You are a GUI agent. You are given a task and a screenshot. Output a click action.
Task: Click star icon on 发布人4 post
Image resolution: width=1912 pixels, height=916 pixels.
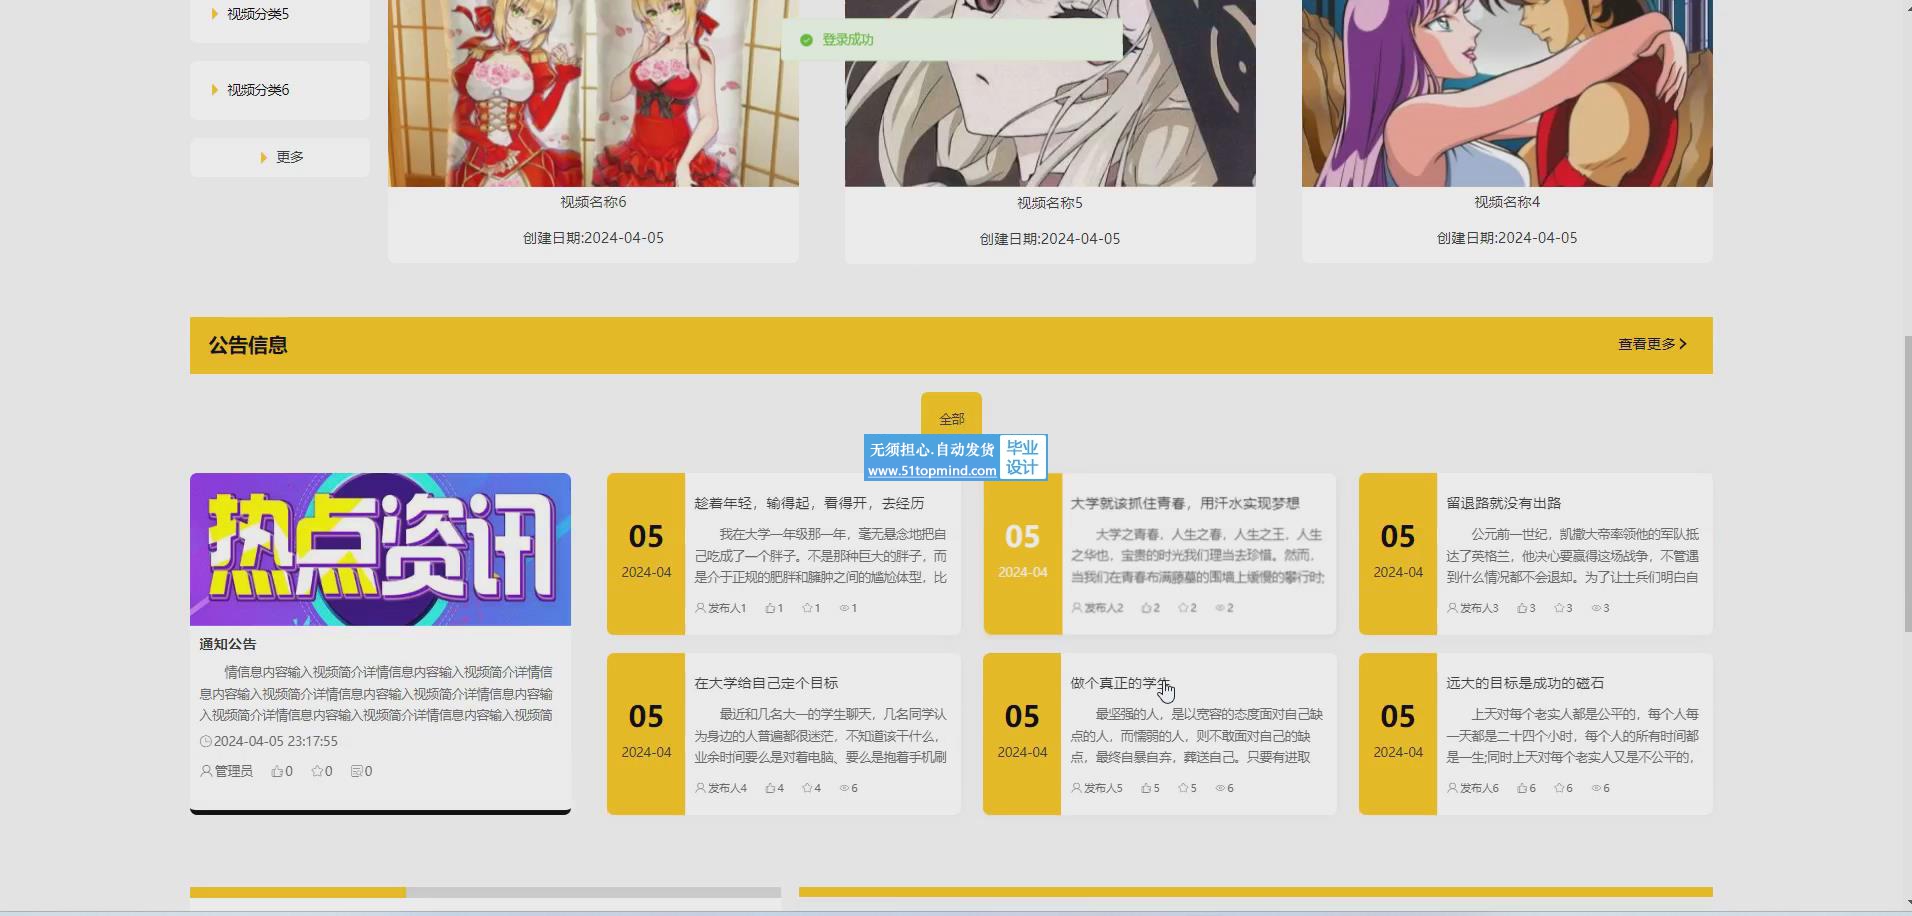(x=807, y=788)
